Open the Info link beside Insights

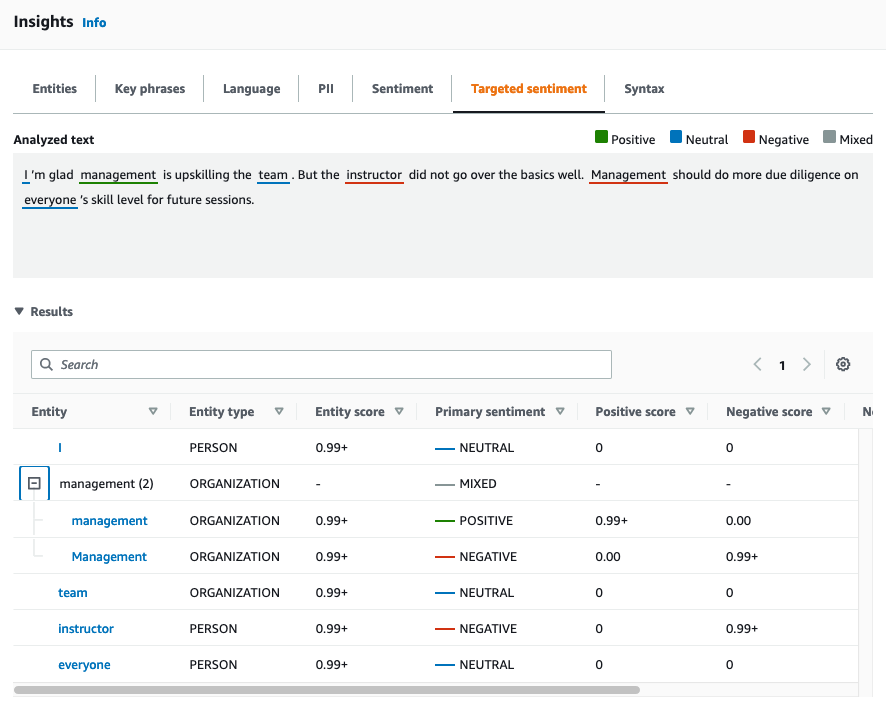[x=94, y=23]
